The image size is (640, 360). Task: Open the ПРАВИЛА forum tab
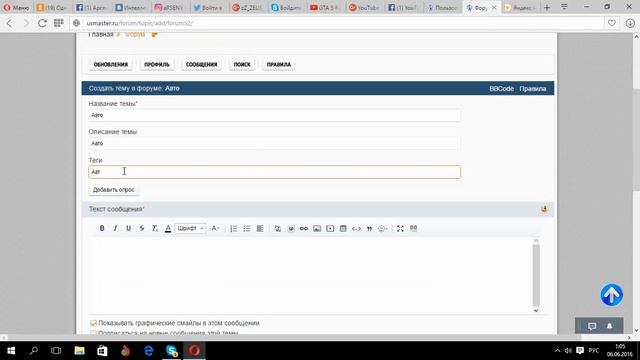pos(279,64)
